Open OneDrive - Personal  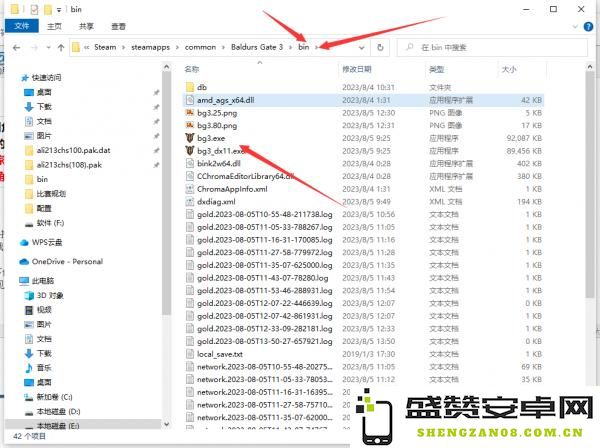[x=67, y=262]
